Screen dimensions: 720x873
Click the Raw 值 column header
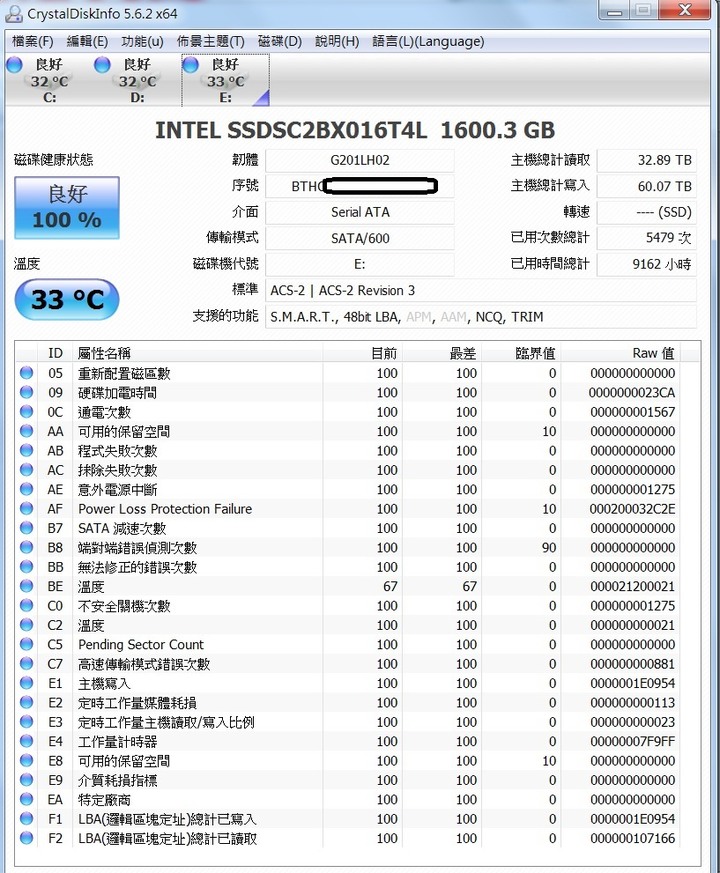[x=620, y=353]
